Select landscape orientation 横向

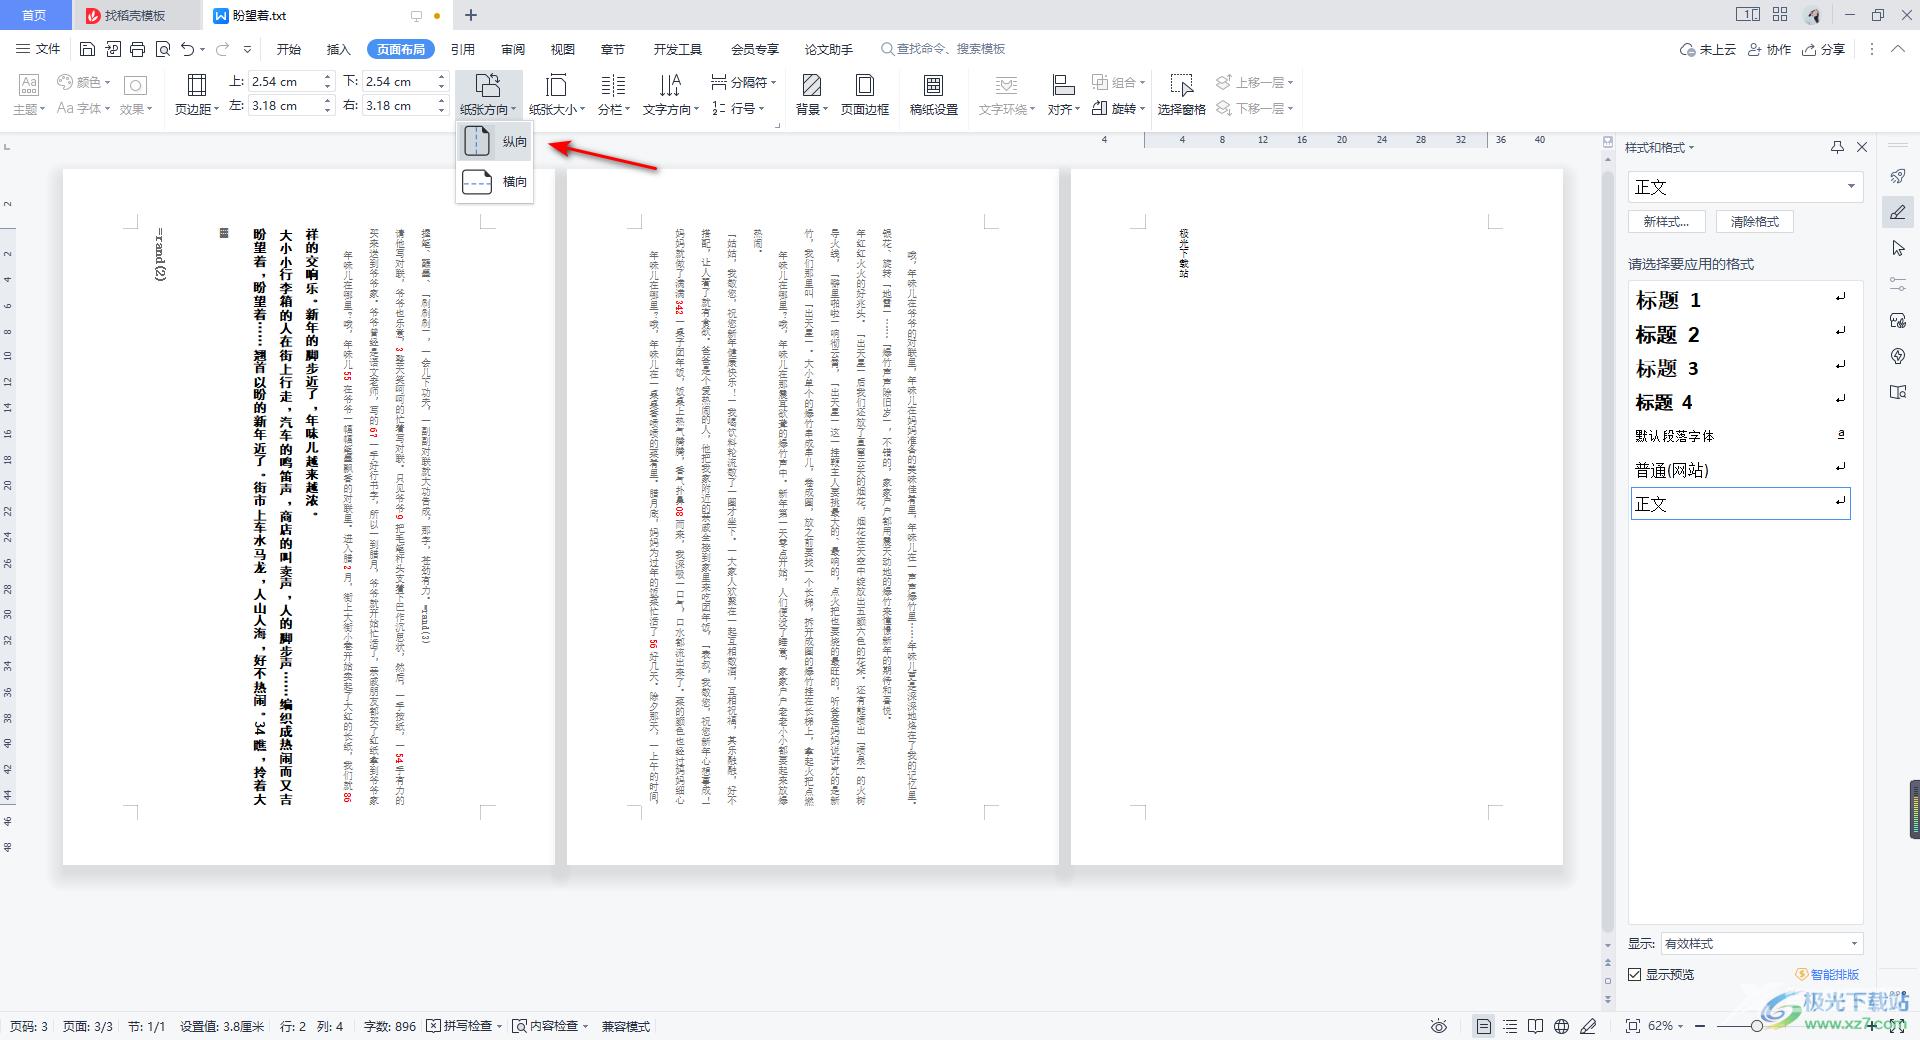(495, 182)
